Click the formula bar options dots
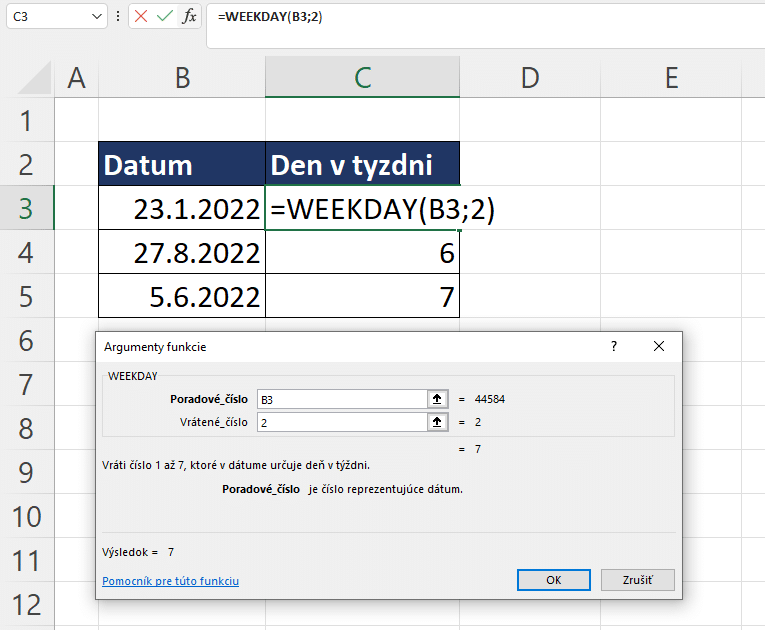 click(x=118, y=17)
